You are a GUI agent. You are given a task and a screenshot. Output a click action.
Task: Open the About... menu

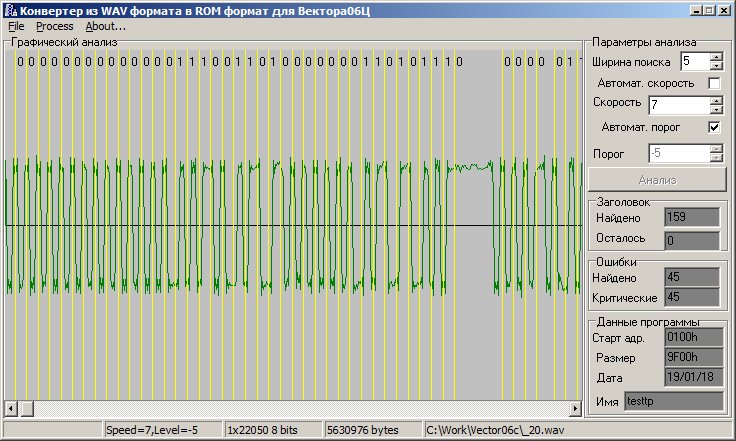pos(105,26)
